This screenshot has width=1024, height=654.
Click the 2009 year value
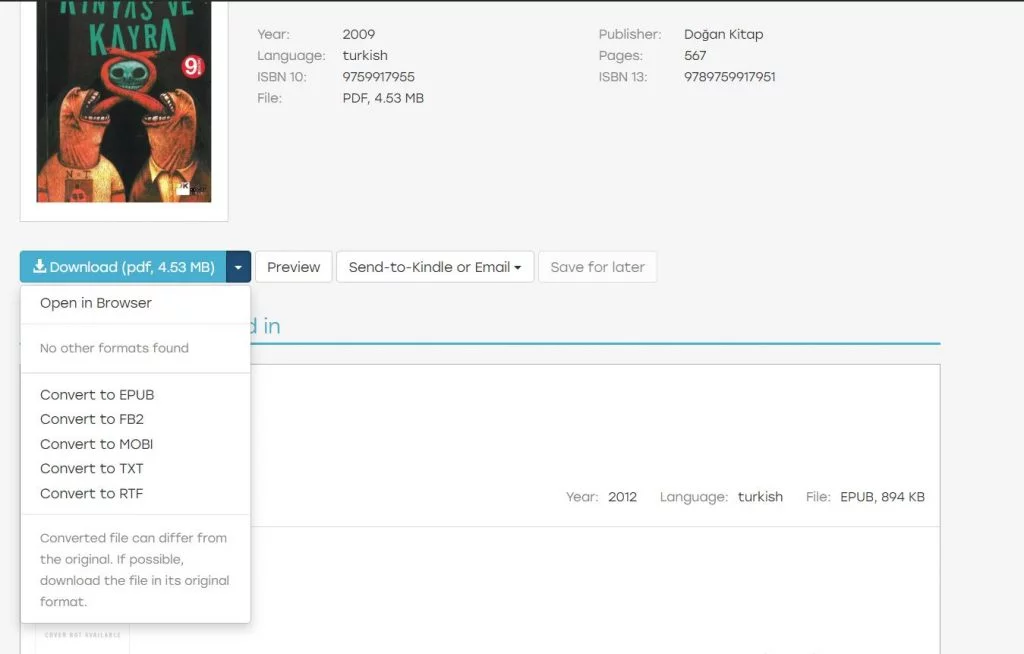358,34
